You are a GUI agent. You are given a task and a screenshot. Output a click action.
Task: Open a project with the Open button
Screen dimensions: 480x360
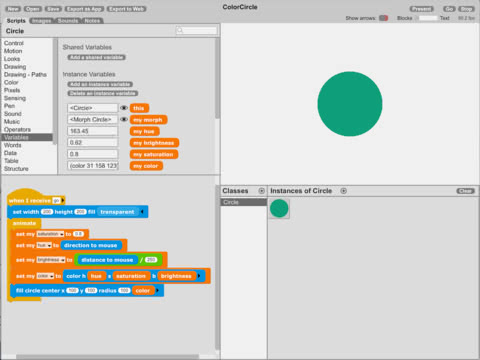point(32,9)
